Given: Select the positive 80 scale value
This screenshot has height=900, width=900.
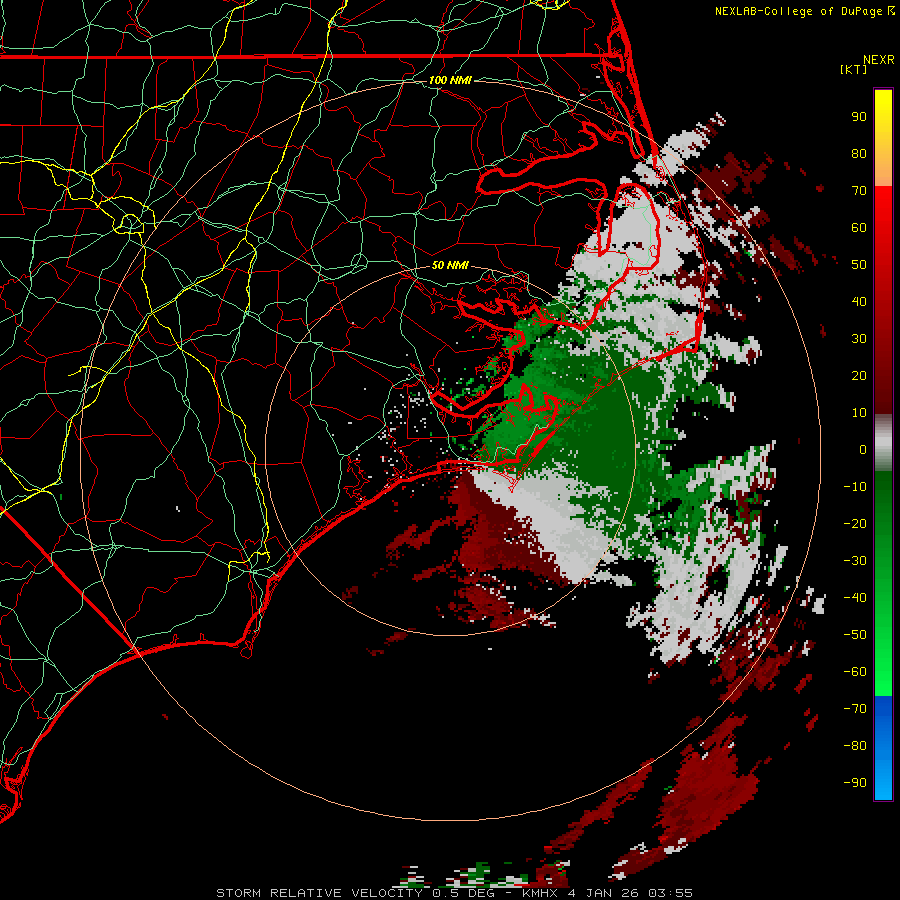Looking at the screenshot, I should pos(859,153).
